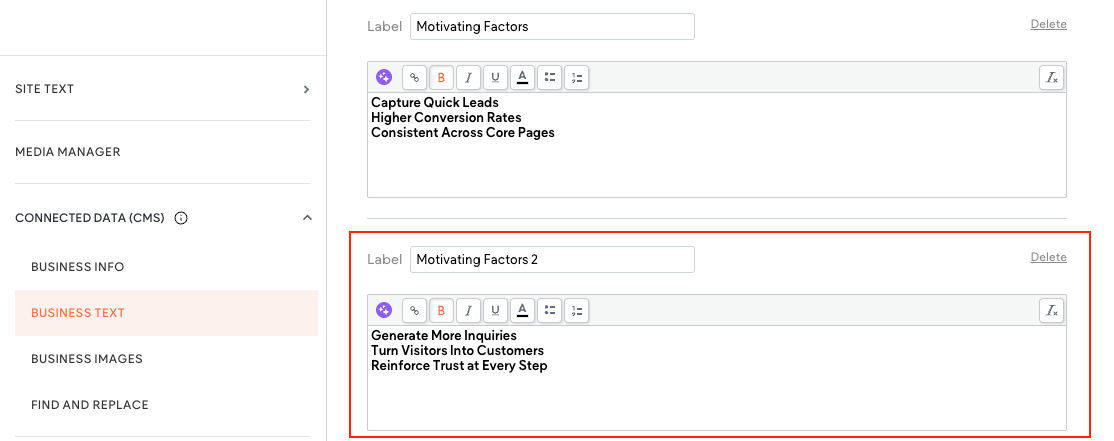Click info icon next to Connected Data (CMS)
This screenshot has height=441, width=1114.
[181, 218]
